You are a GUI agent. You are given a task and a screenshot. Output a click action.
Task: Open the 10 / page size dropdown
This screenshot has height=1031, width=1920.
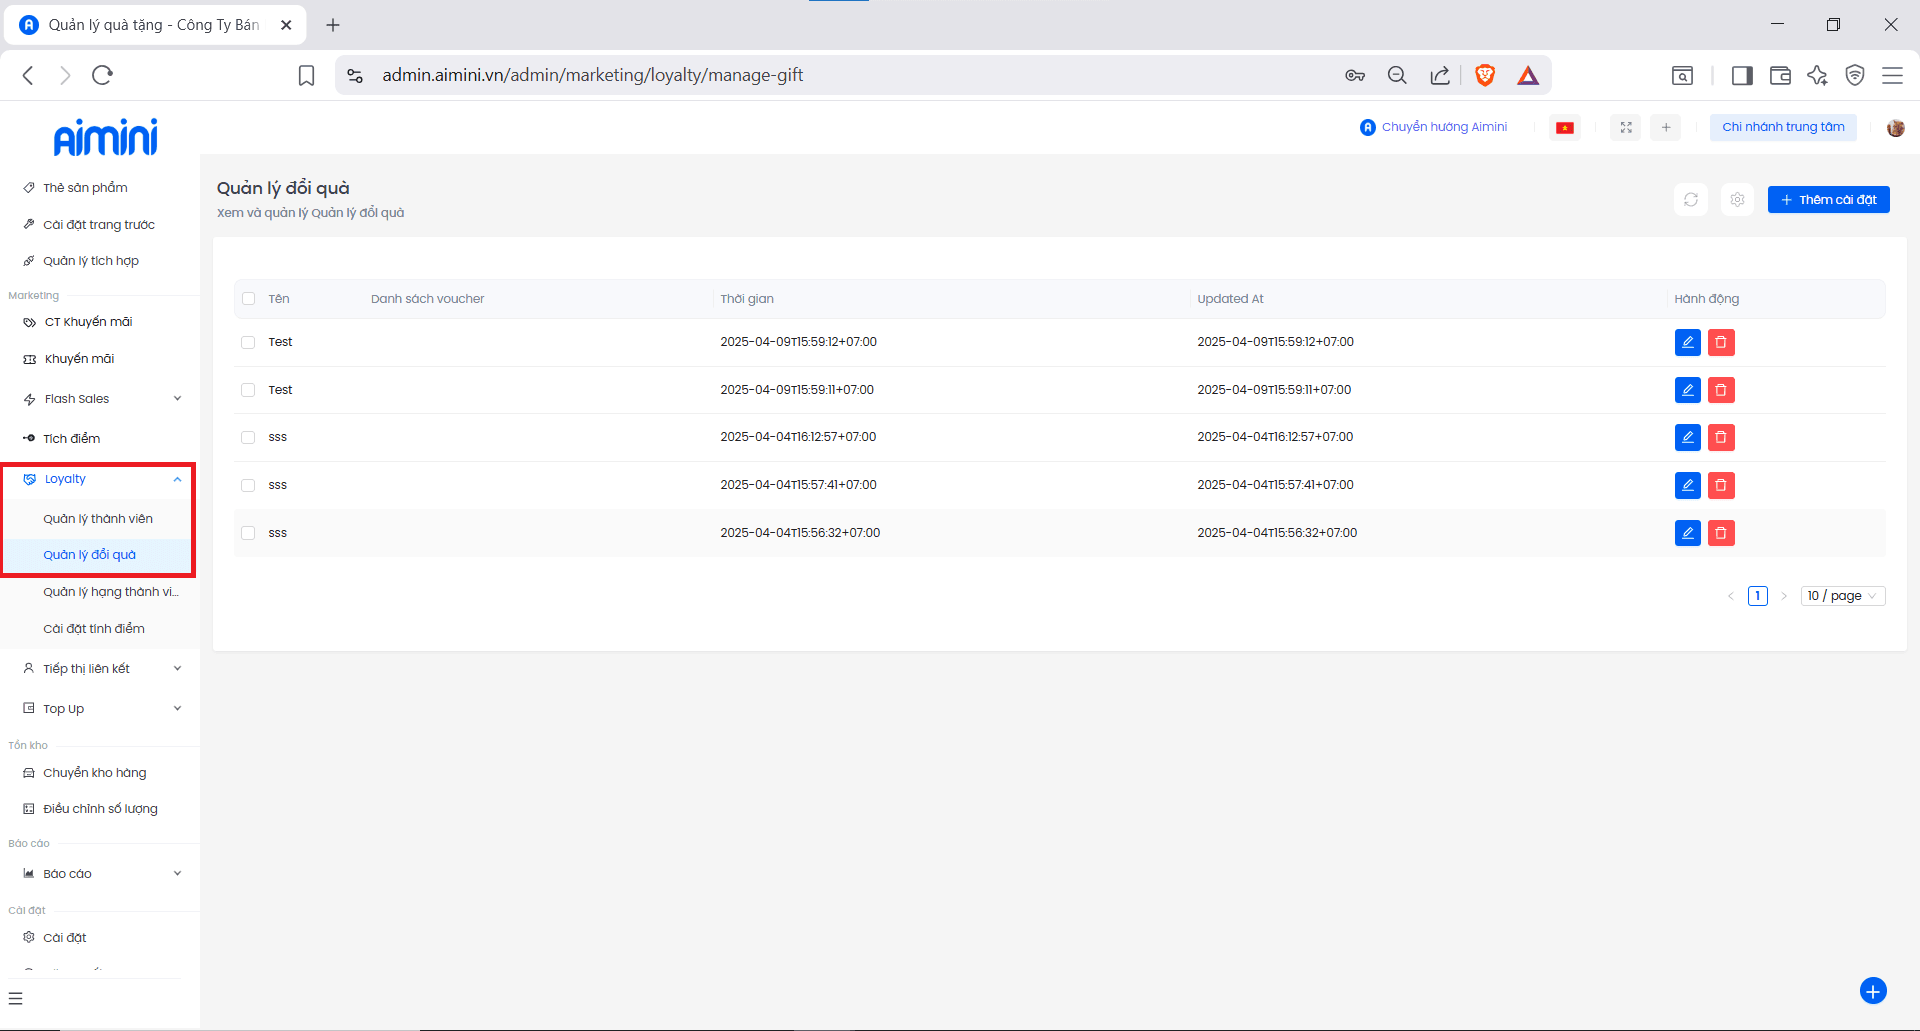1842,596
